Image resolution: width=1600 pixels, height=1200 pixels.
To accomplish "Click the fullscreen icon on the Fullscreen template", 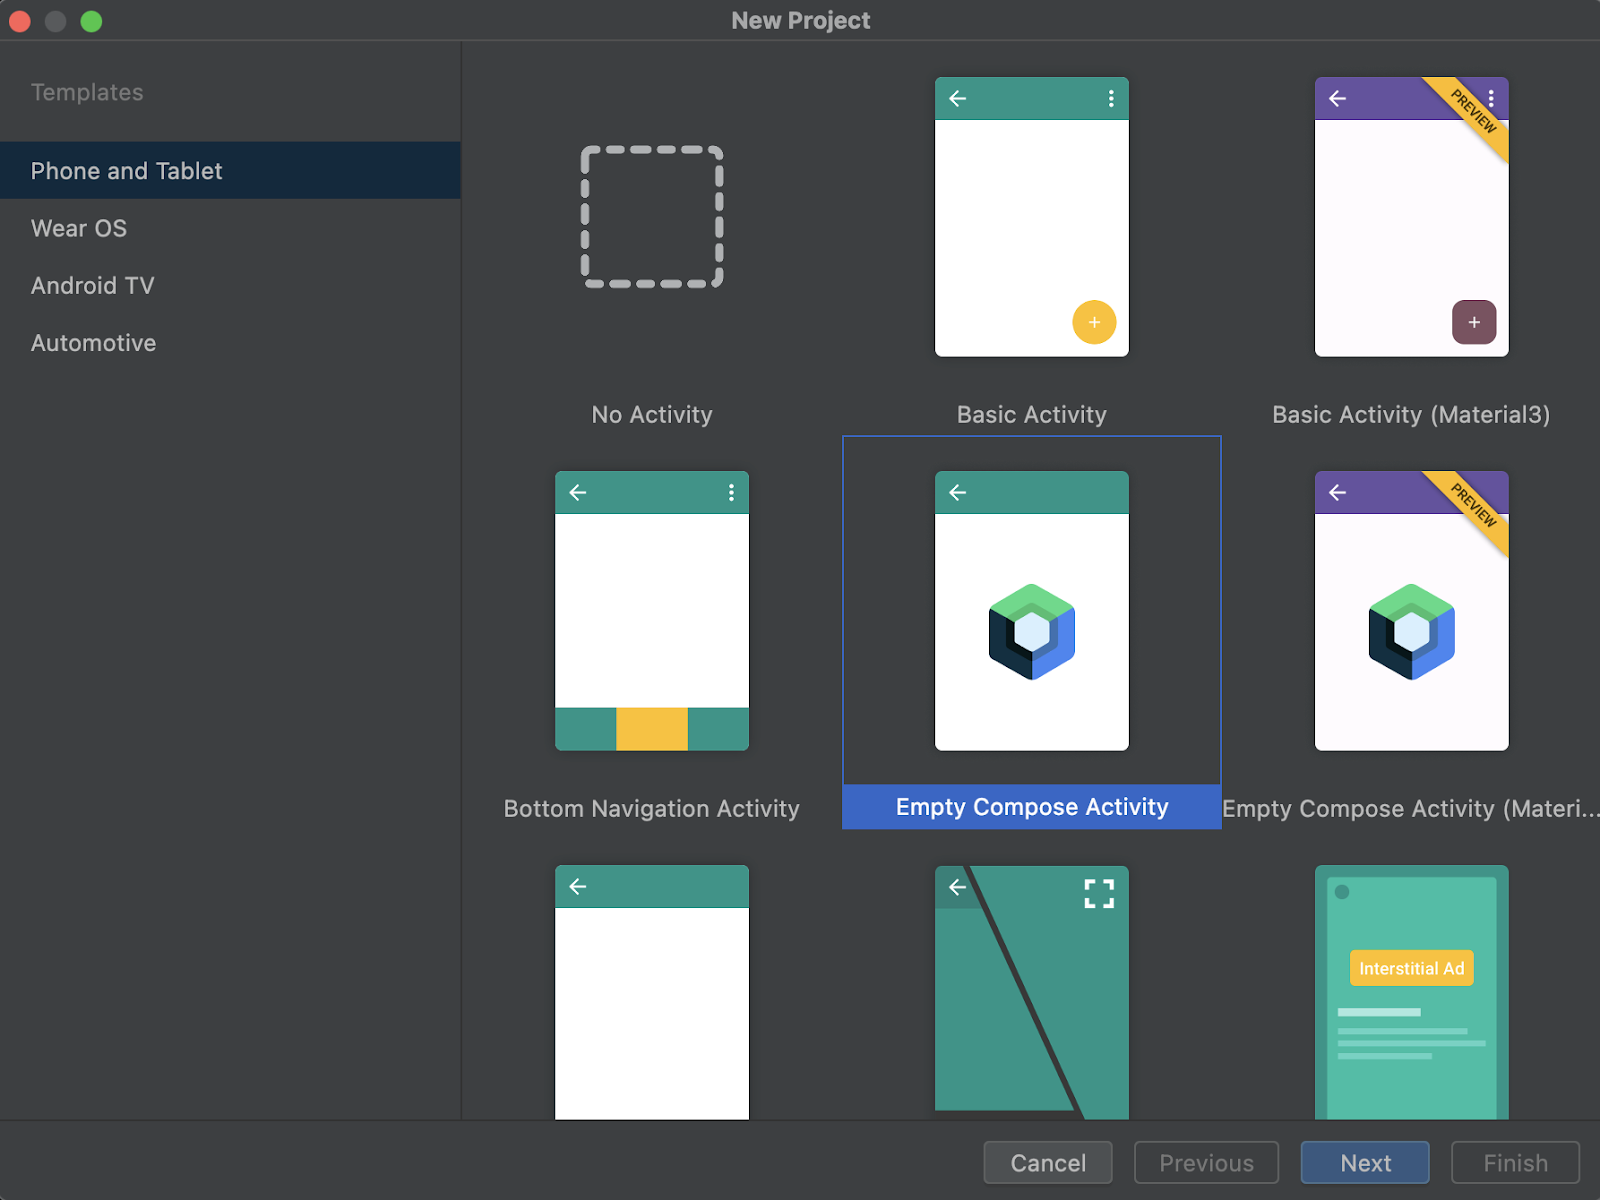I will [1098, 894].
